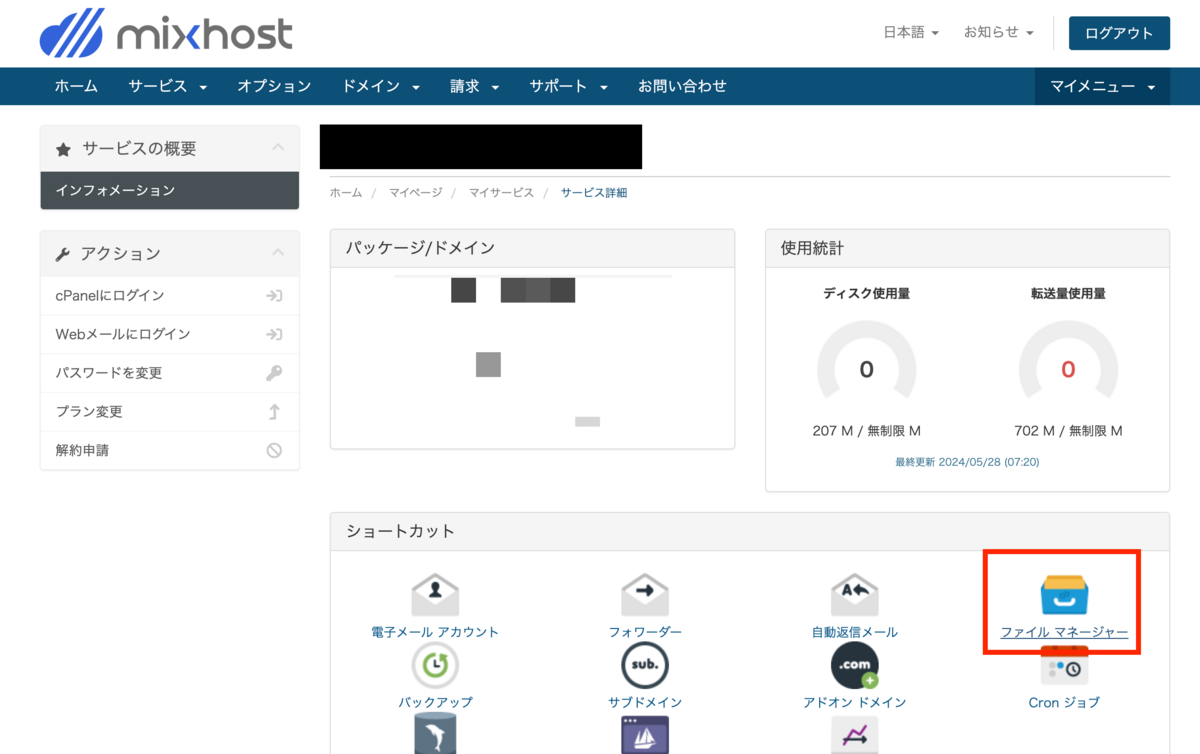Click the ログアウト button

(x=1119, y=32)
